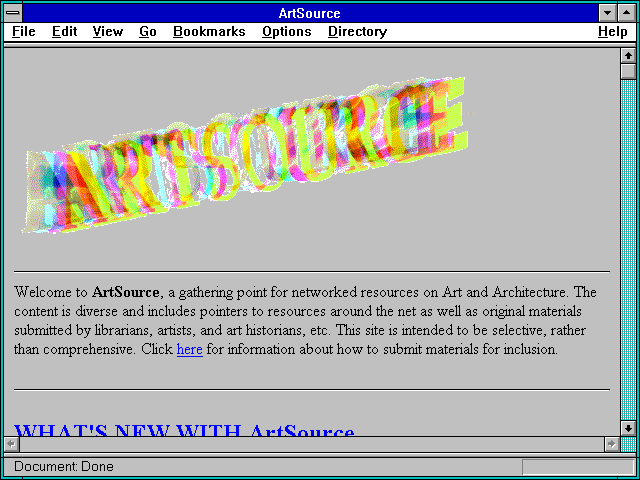The height and width of the screenshot is (480, 640).
Task: Click the horizontal scrollbar right arrow
Action: pyautogui.click(x=611, y=444)
